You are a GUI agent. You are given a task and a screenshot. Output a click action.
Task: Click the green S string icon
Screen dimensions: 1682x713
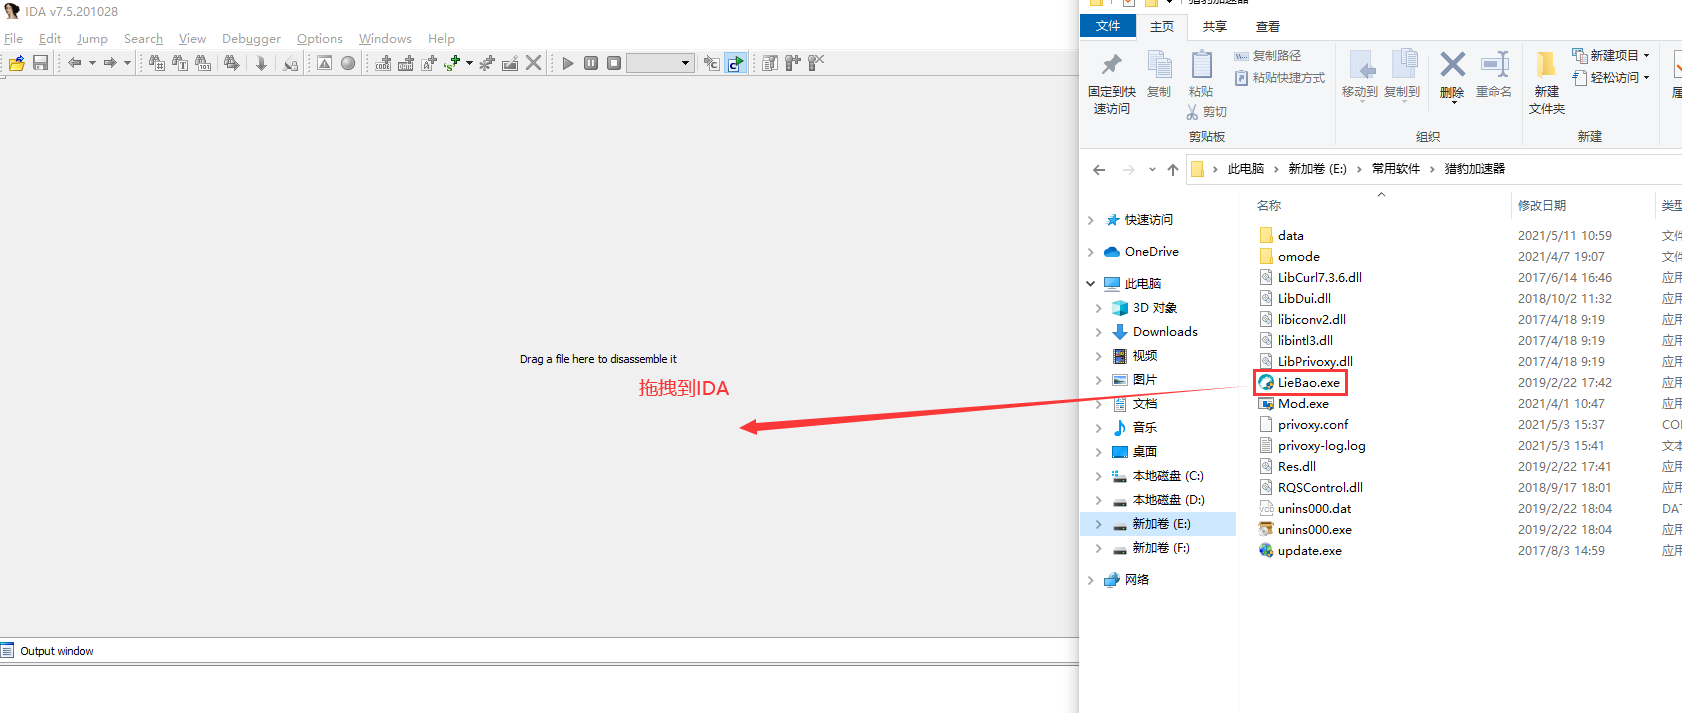pyautogui.click(x=452, y=63)
